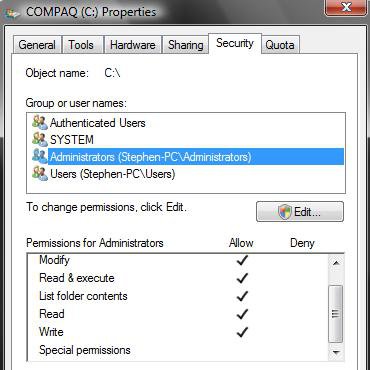This screenshot has height=370, width=370.
Task: Select the Quota tab
Action: pos(280,45)
